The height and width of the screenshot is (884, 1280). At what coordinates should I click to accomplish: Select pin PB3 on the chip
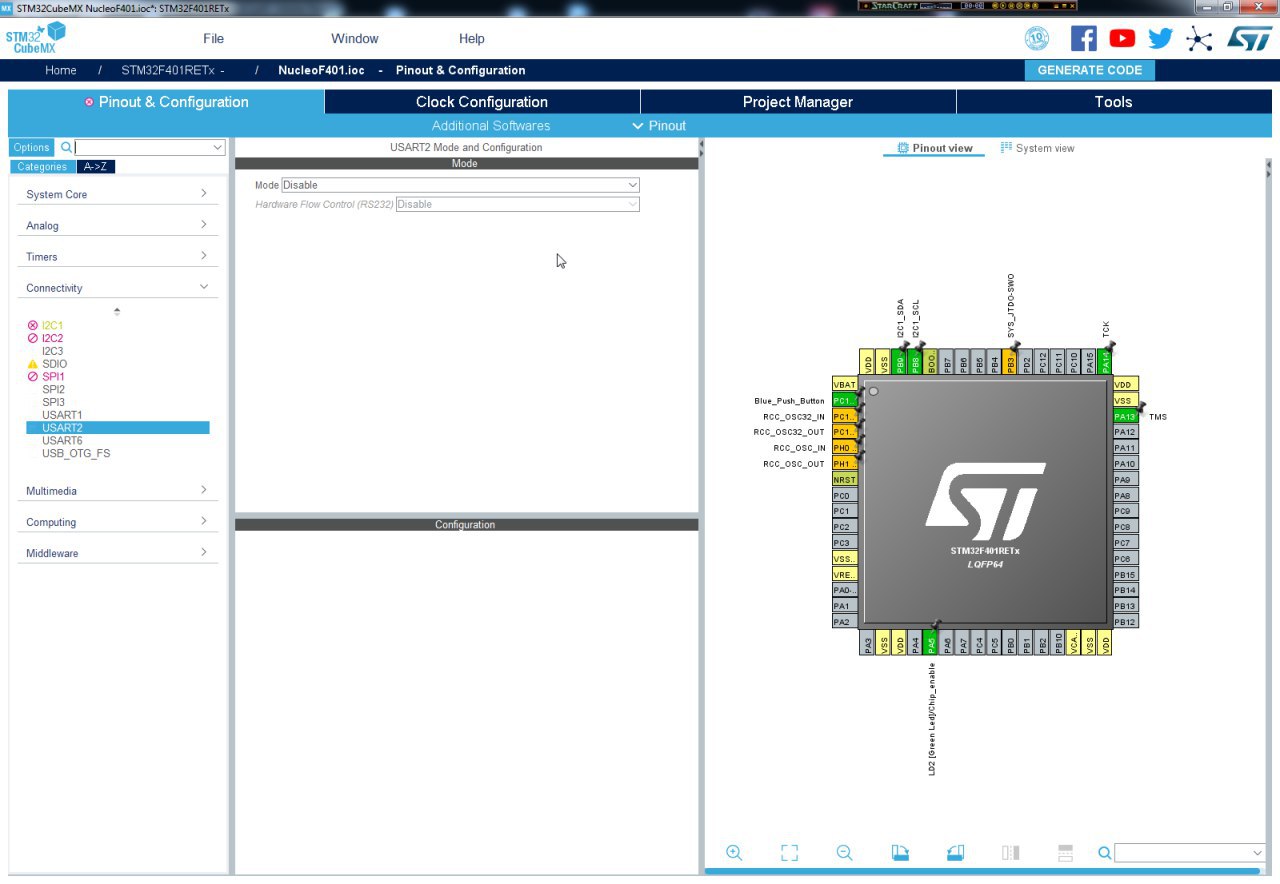click(x=1011, y=362)
